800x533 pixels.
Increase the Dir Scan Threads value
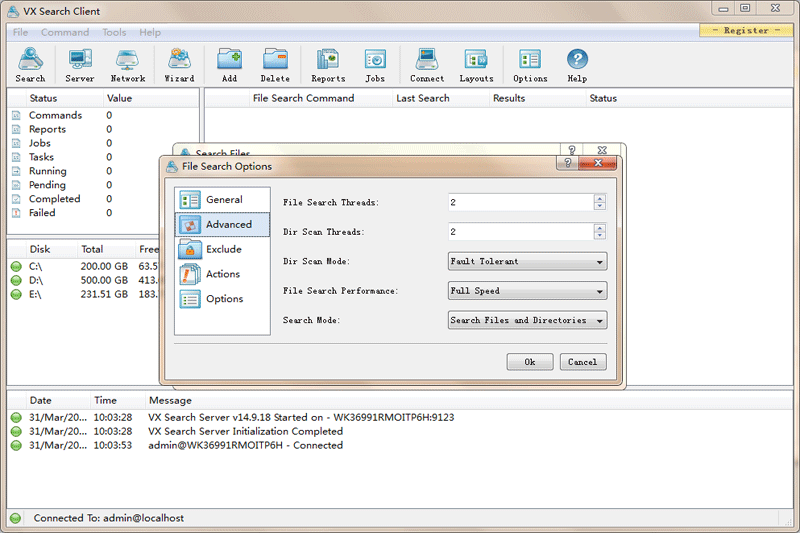tap(600, 229)
